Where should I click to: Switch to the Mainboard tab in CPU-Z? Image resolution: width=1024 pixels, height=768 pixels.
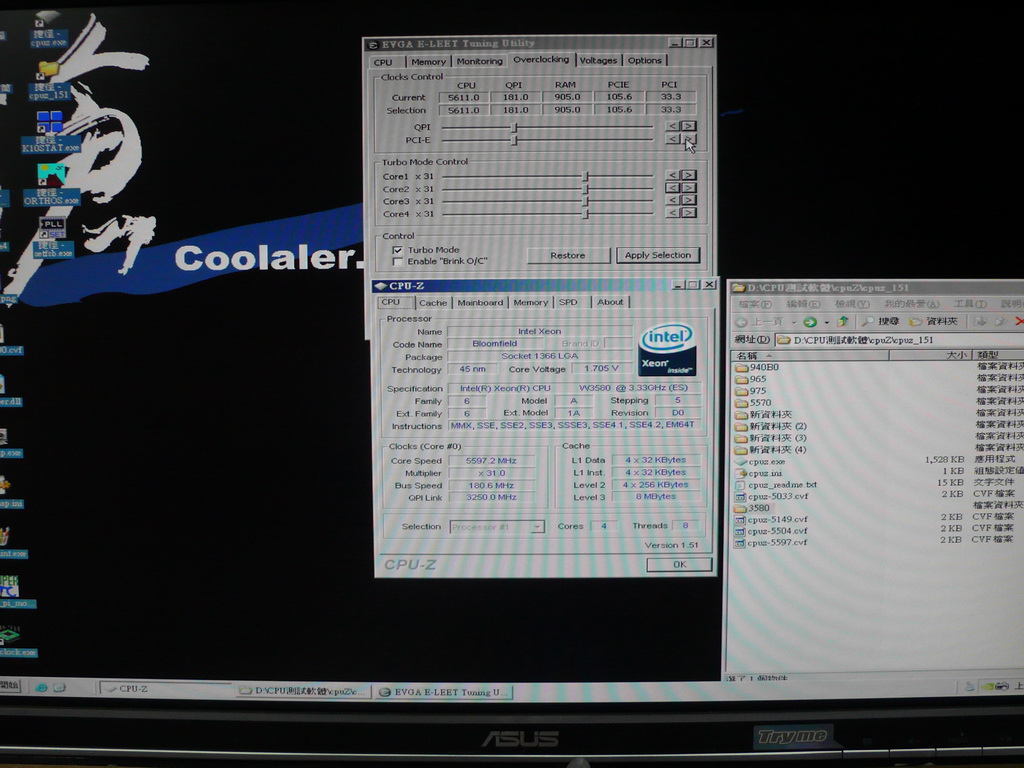[x=480, y=303]
